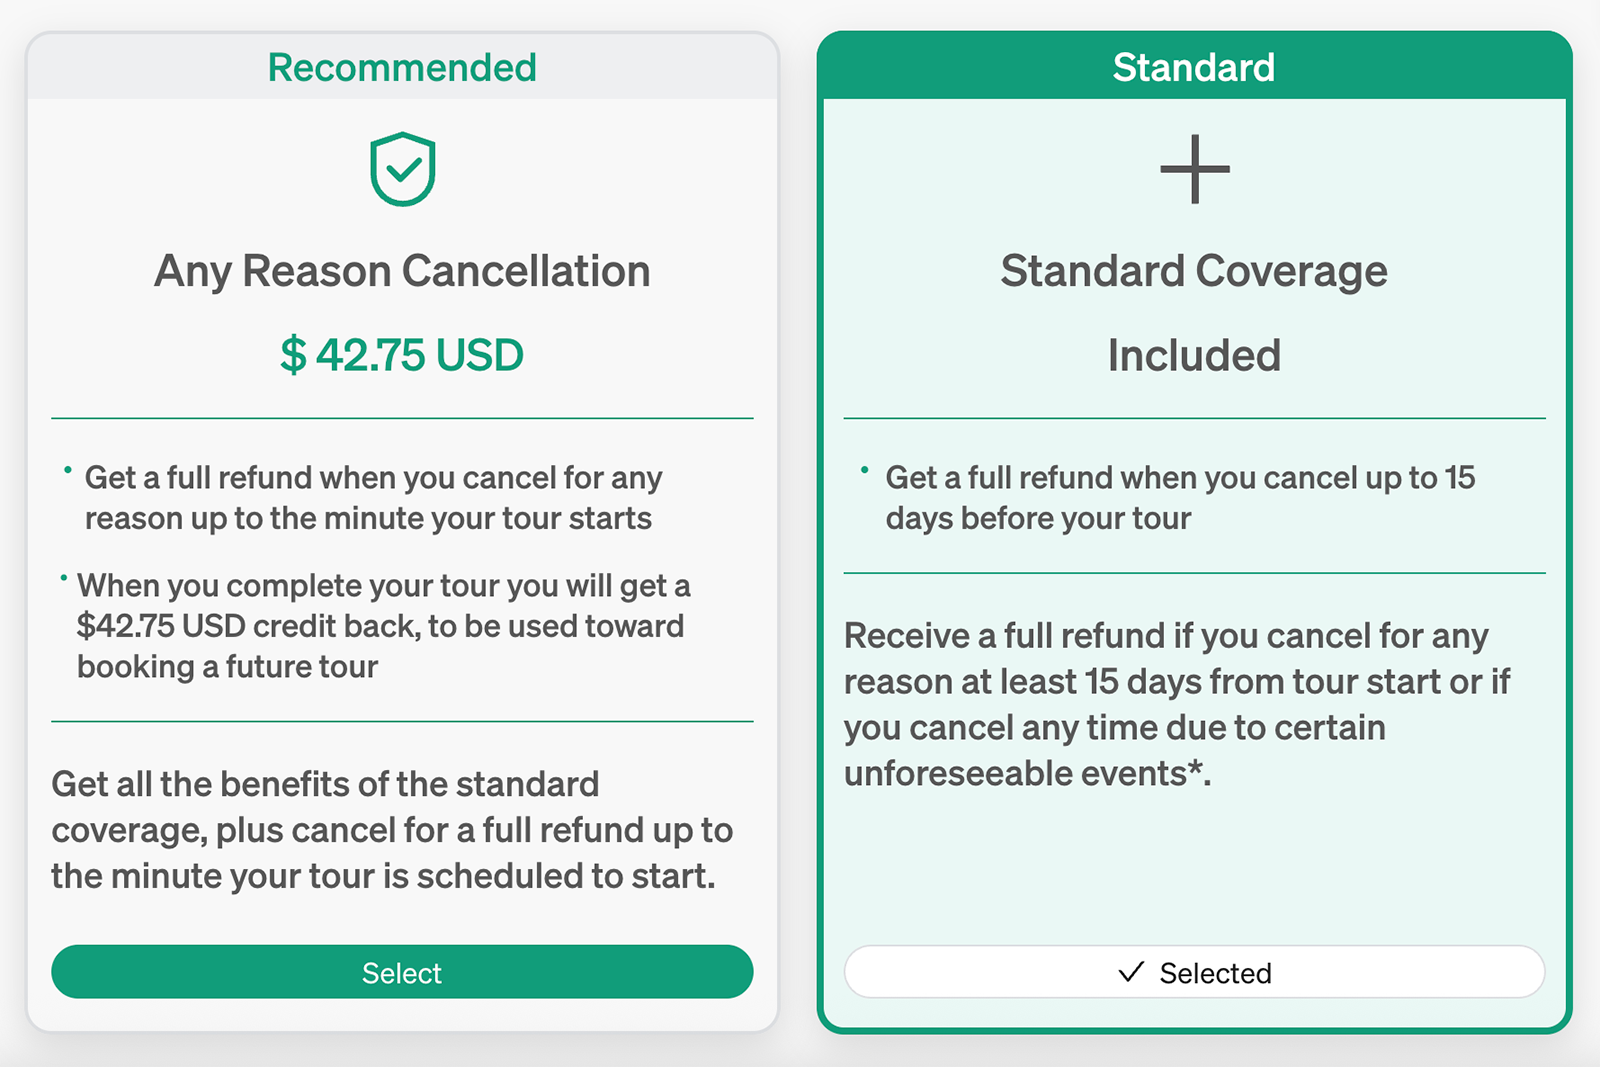Click bullet about cancelling up to 15 days
The width and height of the screenshot is (1600, 1067).
coord(1180,498)
